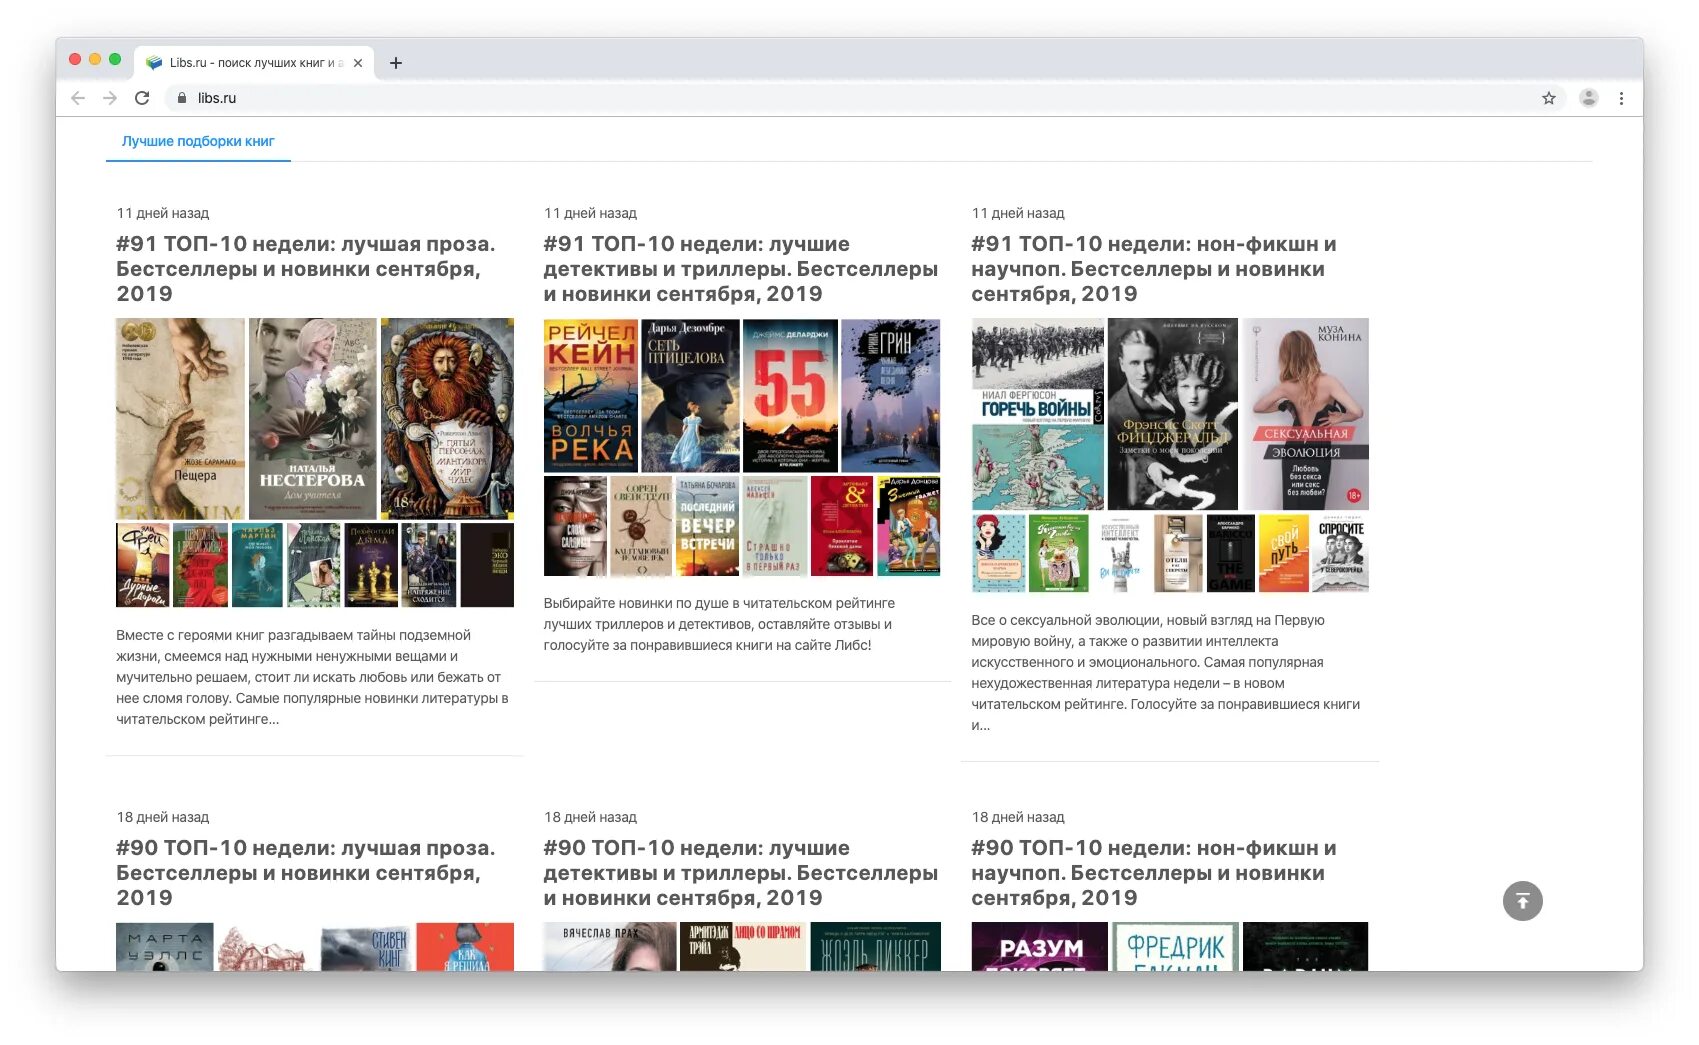Viewport: 1699px width, 1045px height.
Task: Open '#90 ТОП-10 недели: нон-фикшн' article
Action: (x=1155, y=873)
